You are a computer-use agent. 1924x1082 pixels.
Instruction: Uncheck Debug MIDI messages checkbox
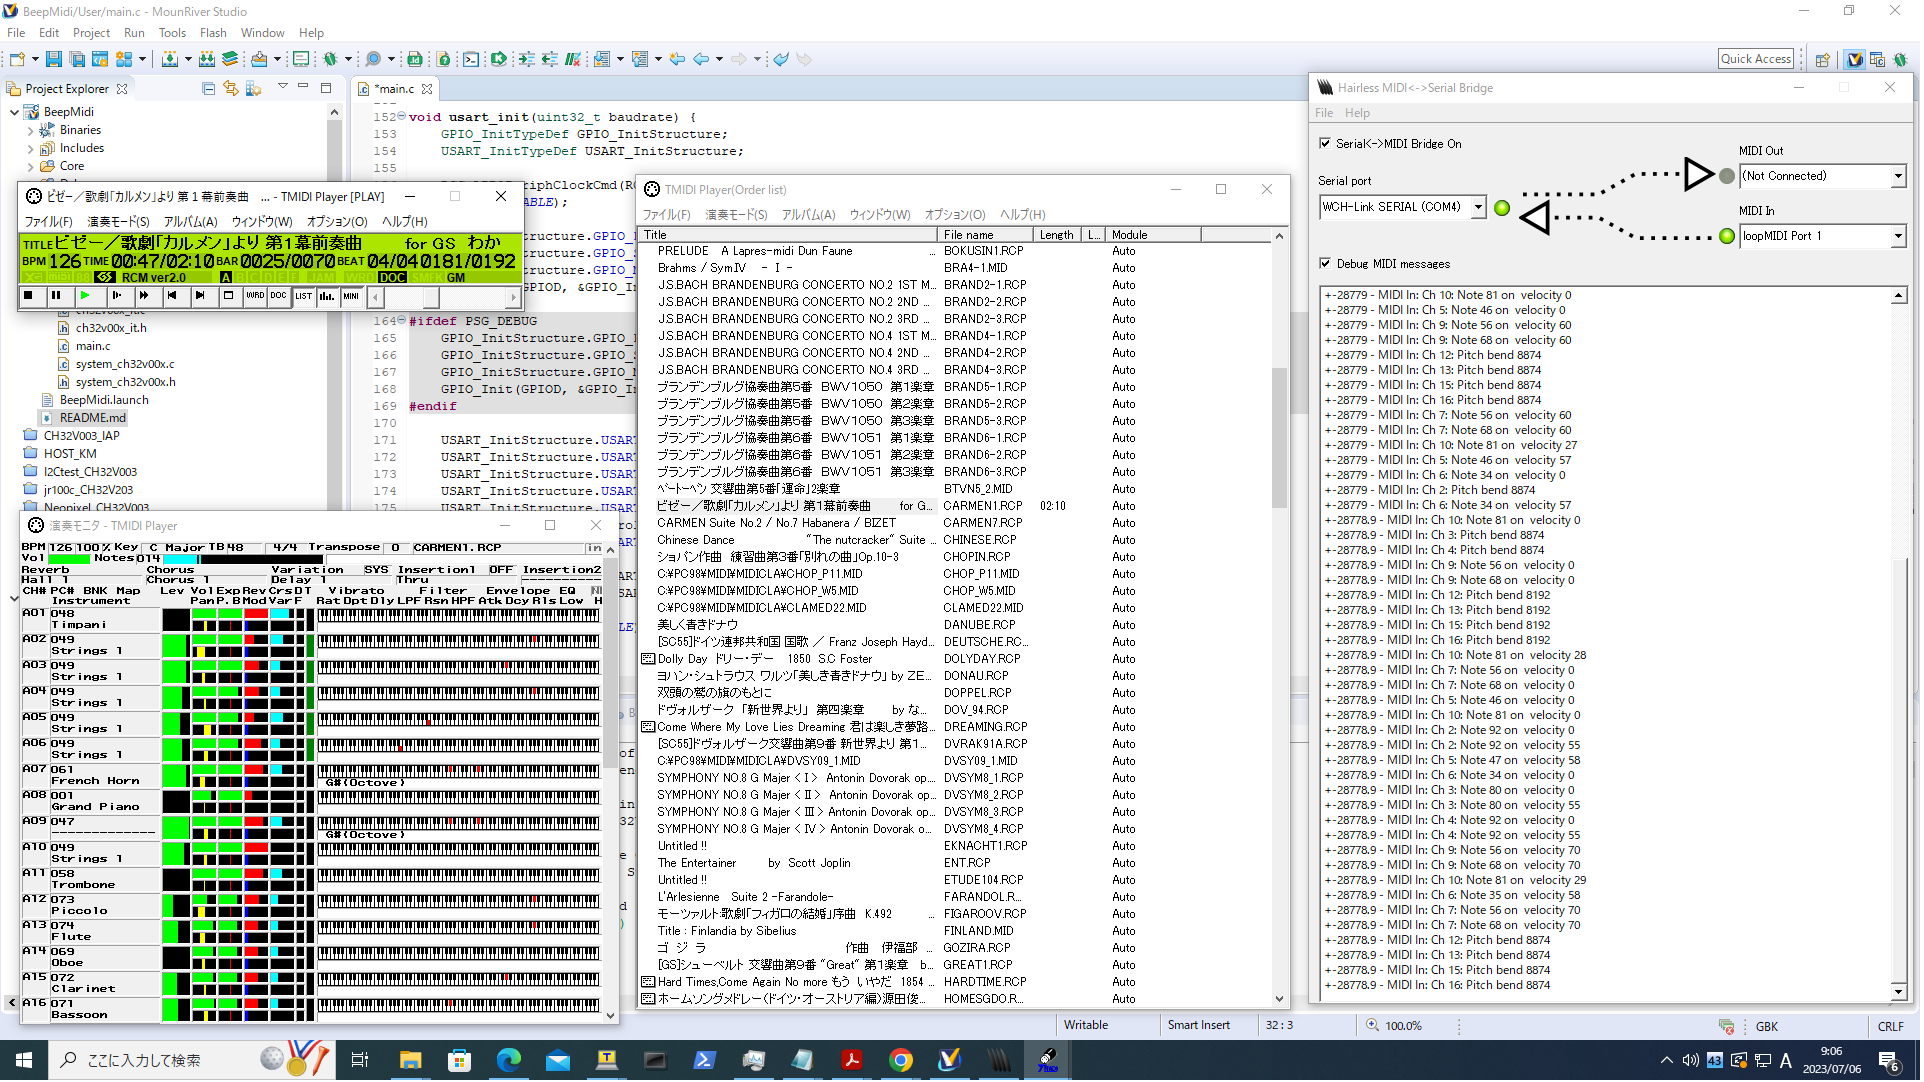point(1325,264)
